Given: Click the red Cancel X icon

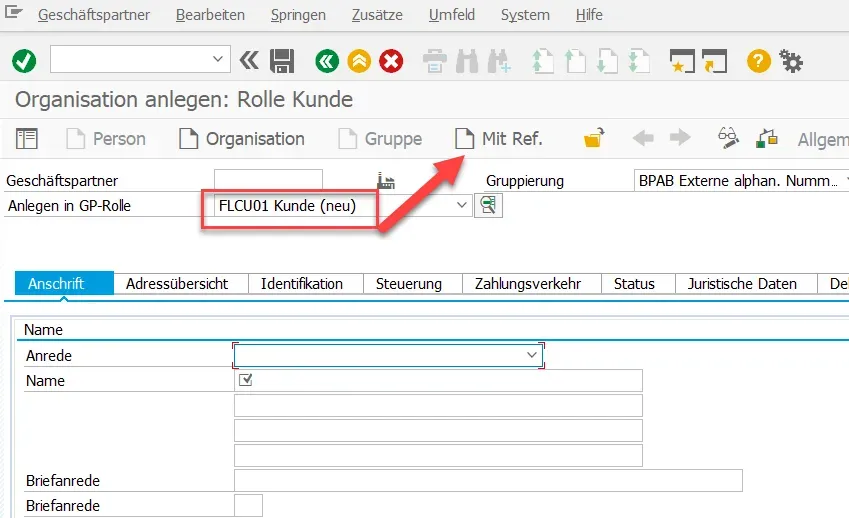Looking at the screenshot, I should (391, 61).
